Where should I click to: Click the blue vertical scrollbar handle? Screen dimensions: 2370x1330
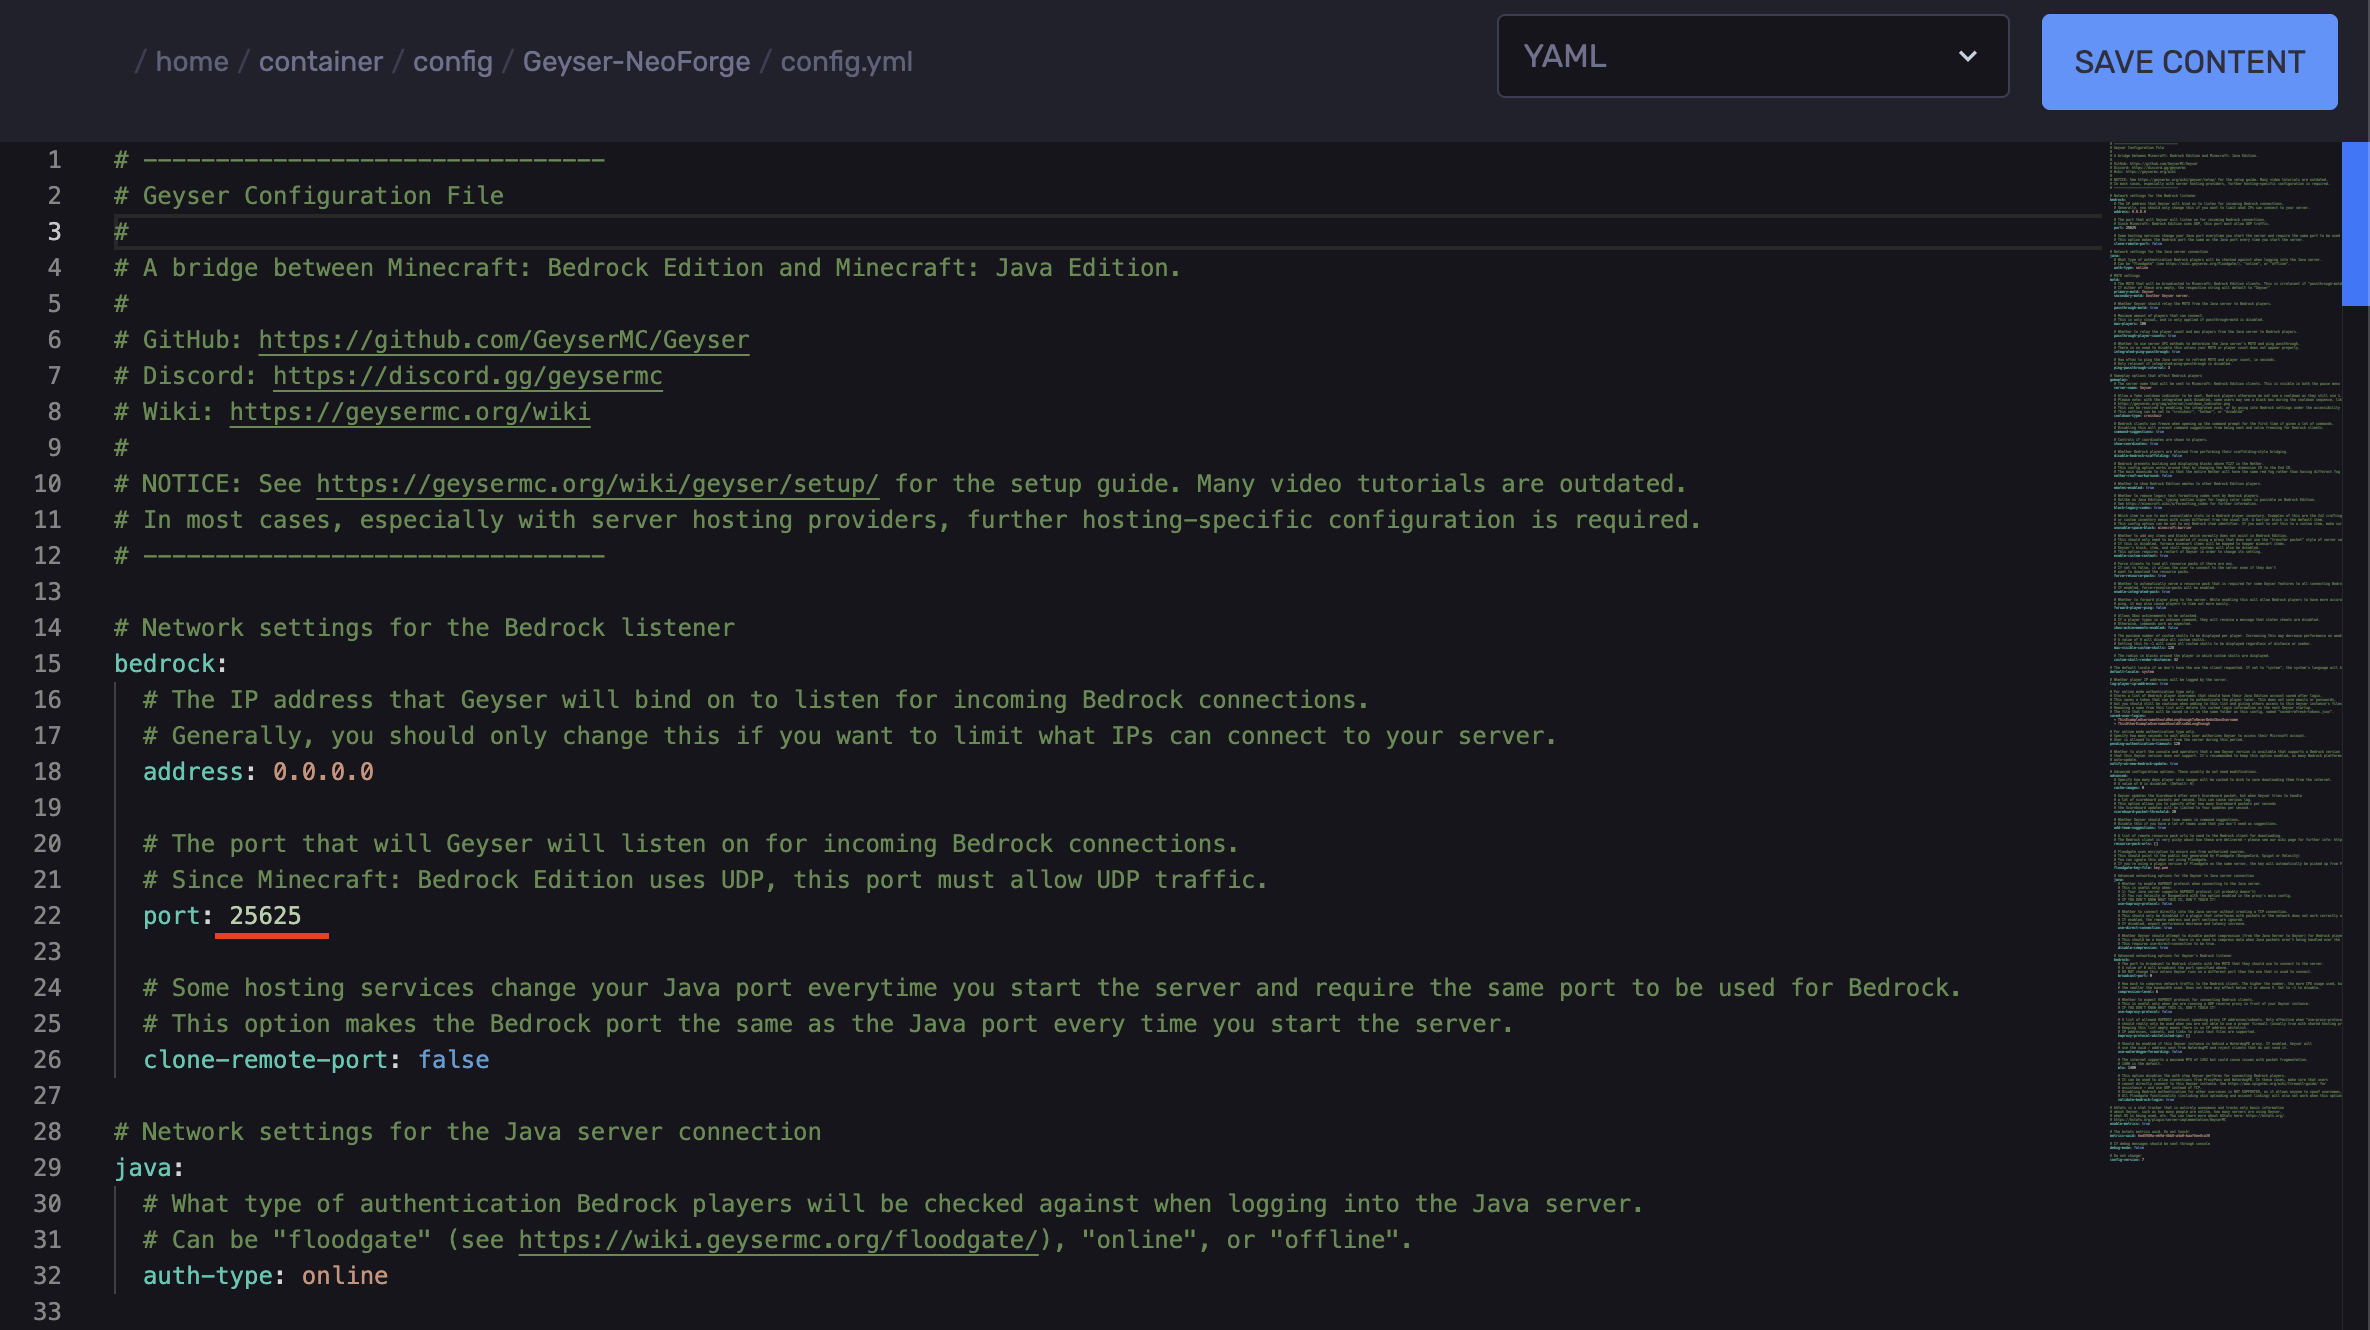[2355, 222]
